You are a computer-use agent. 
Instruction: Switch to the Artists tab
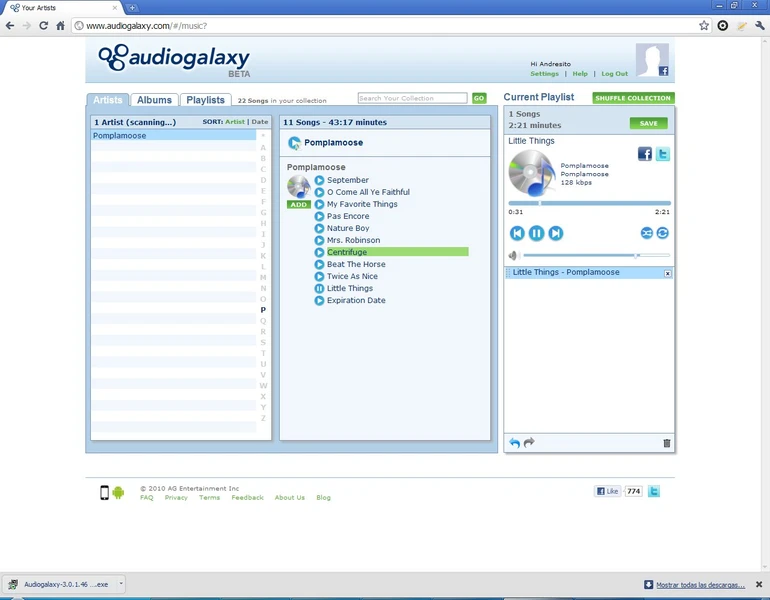(x=108, y=100)
